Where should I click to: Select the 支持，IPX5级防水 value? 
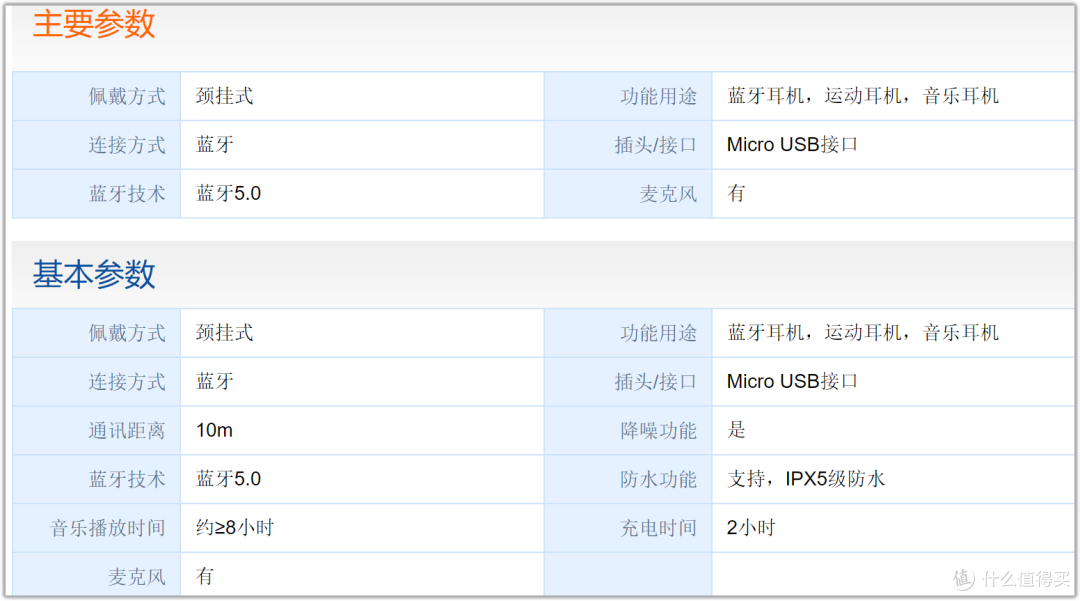pos(806,478)
